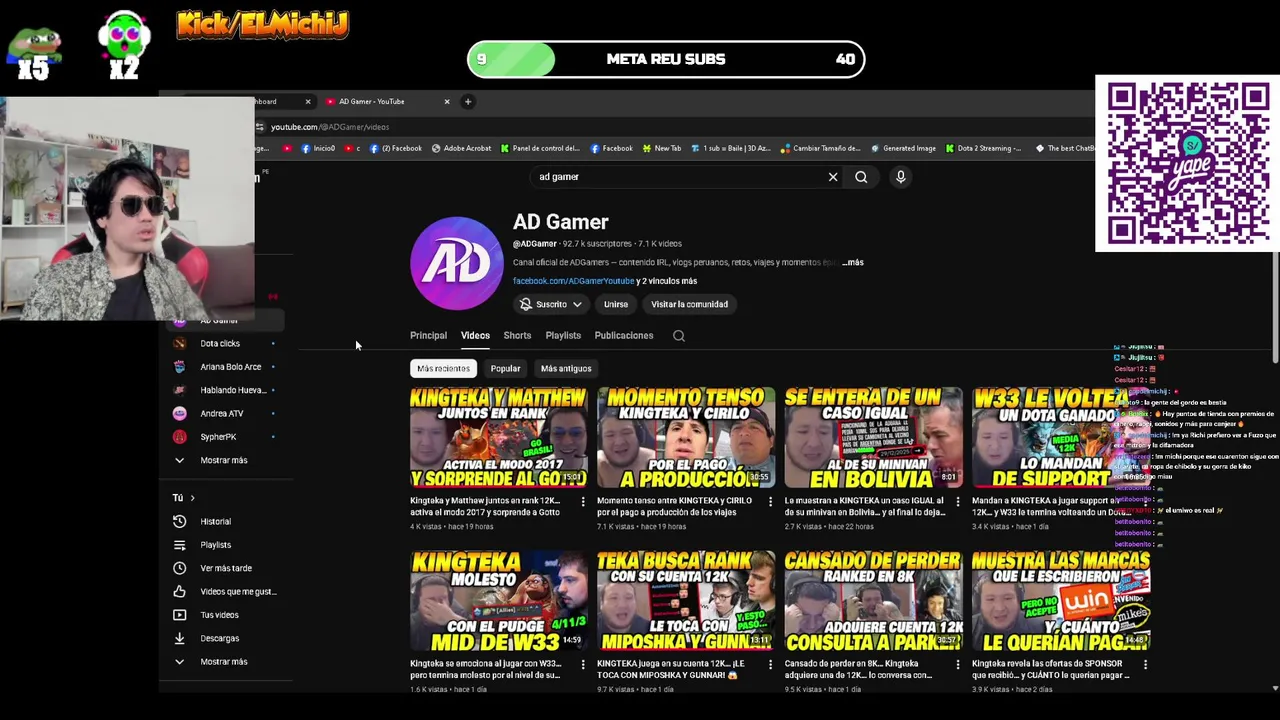Open the Suscrito notification dropdown
This screenshot has height=720, width=1280.
coord(553,304)
